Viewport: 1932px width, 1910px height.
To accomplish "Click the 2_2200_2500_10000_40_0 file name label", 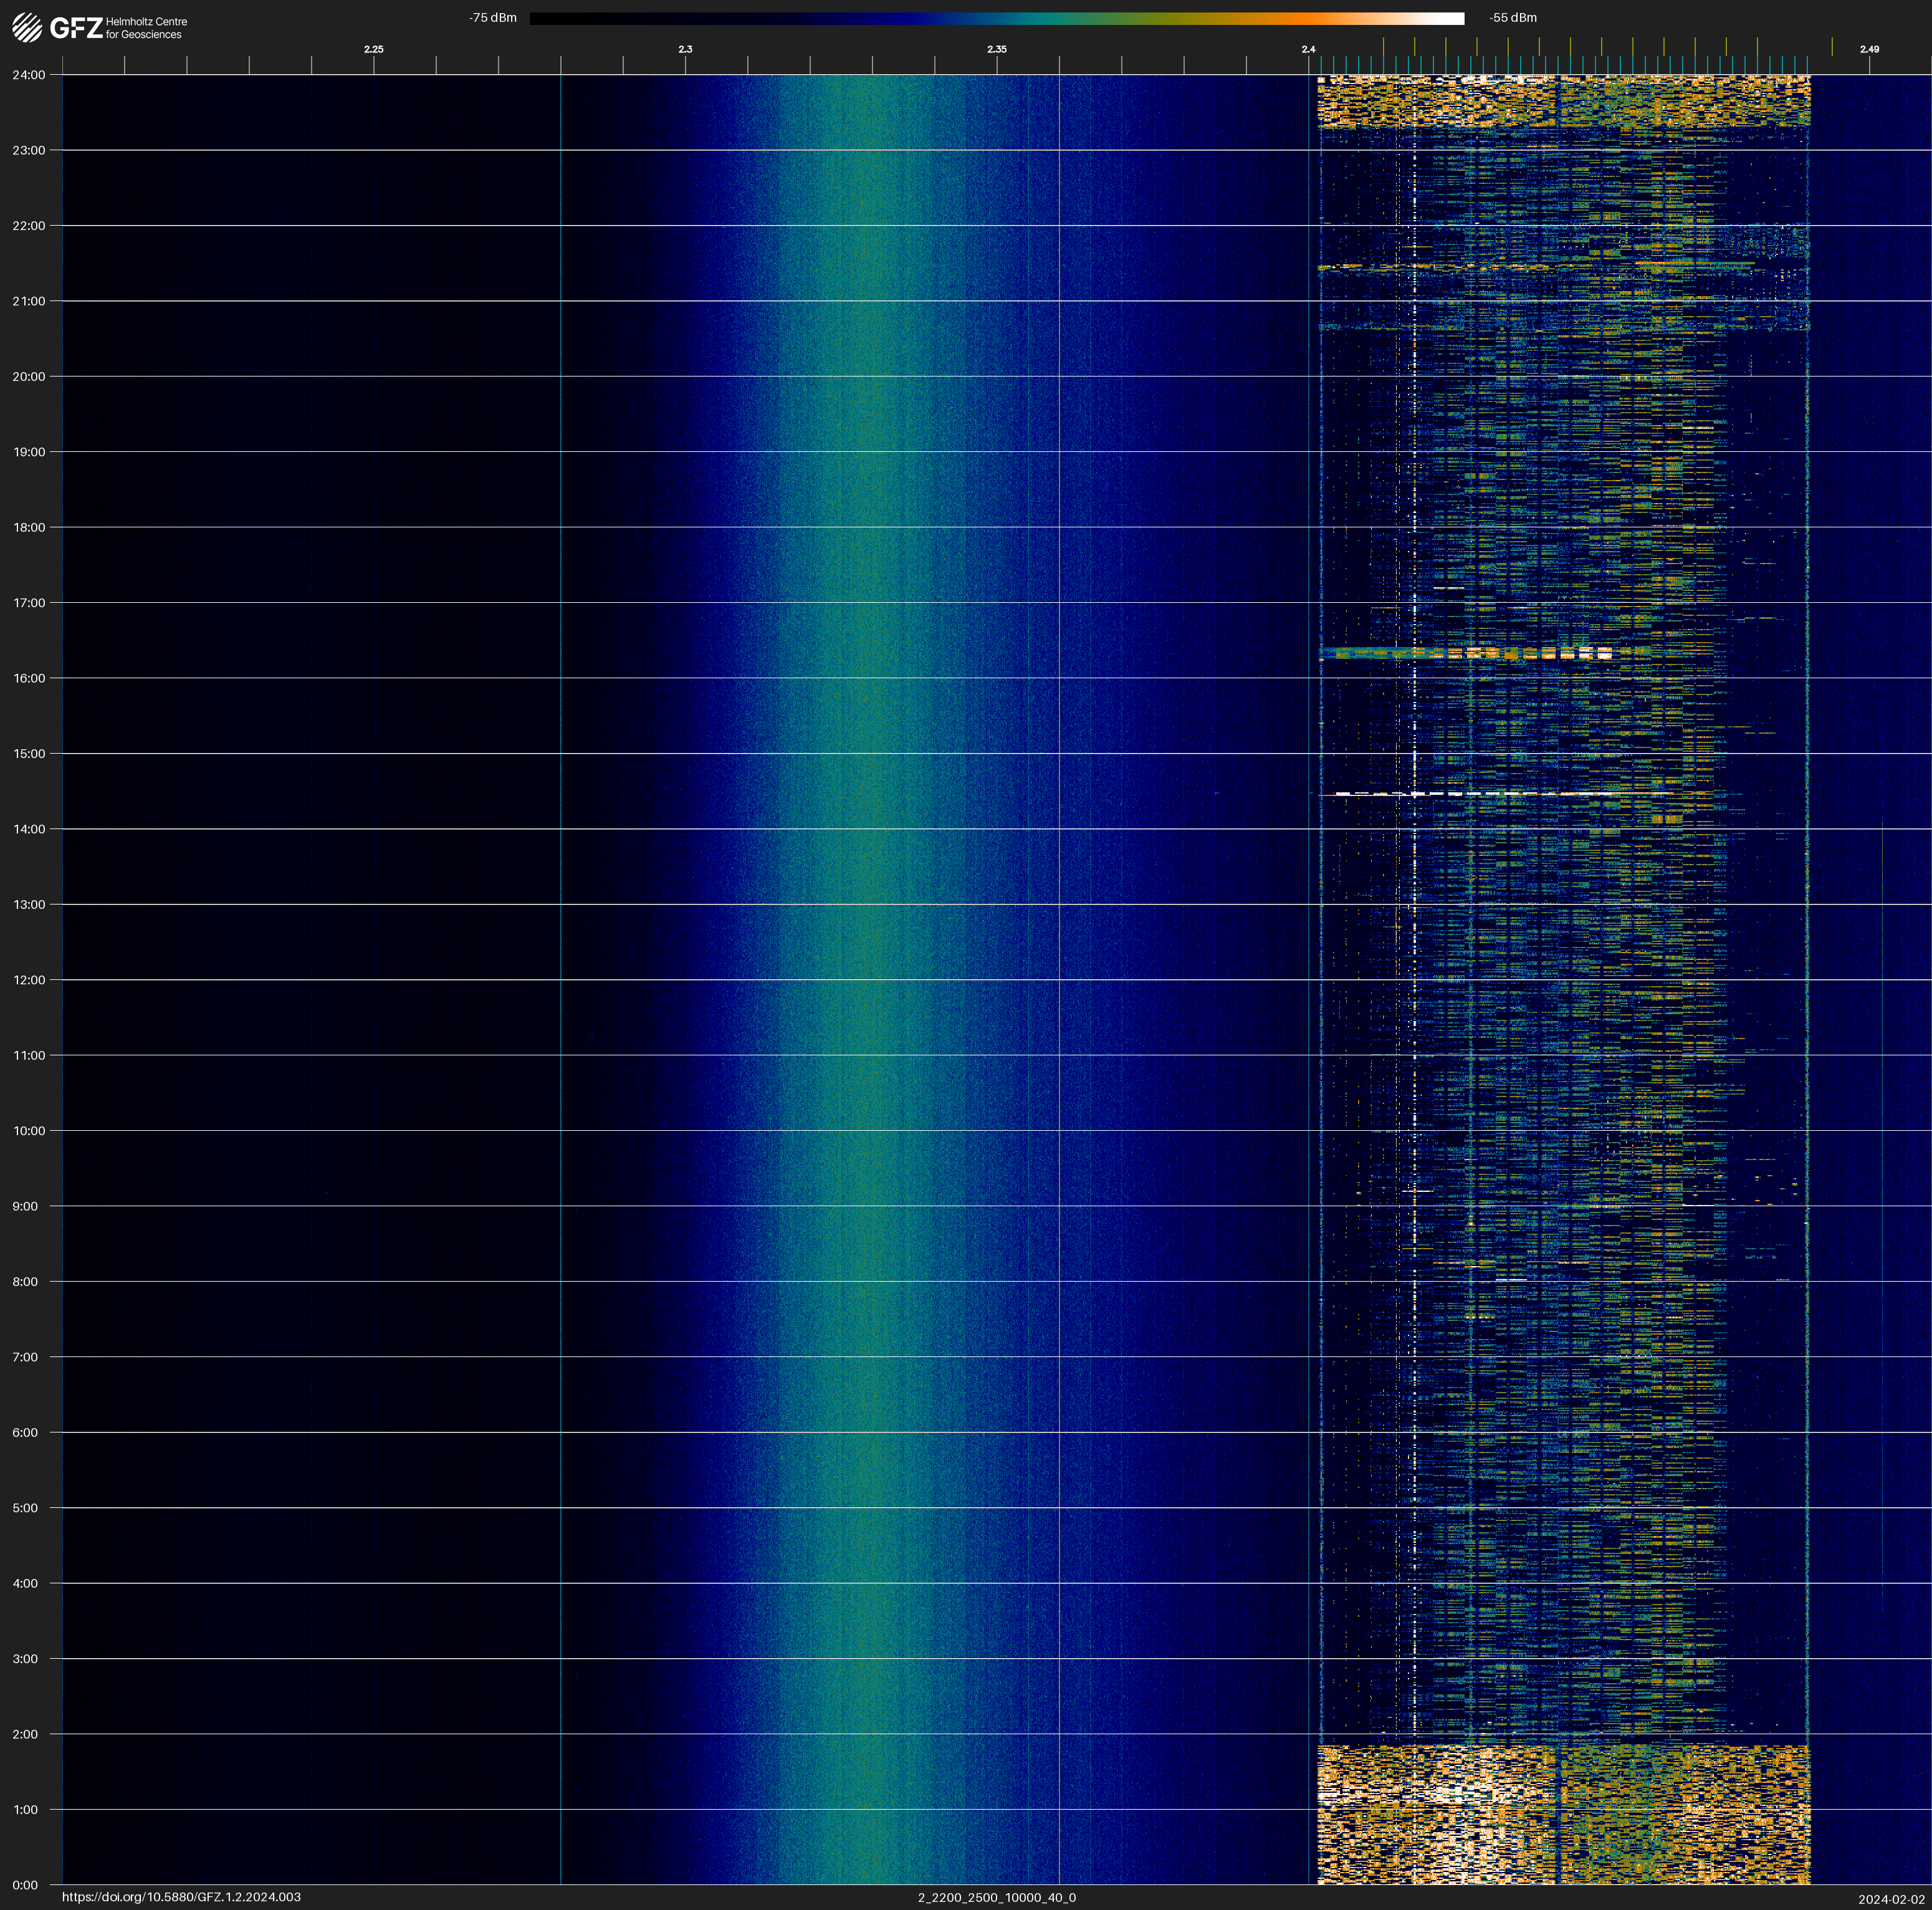I will [x=996, y=1897].
